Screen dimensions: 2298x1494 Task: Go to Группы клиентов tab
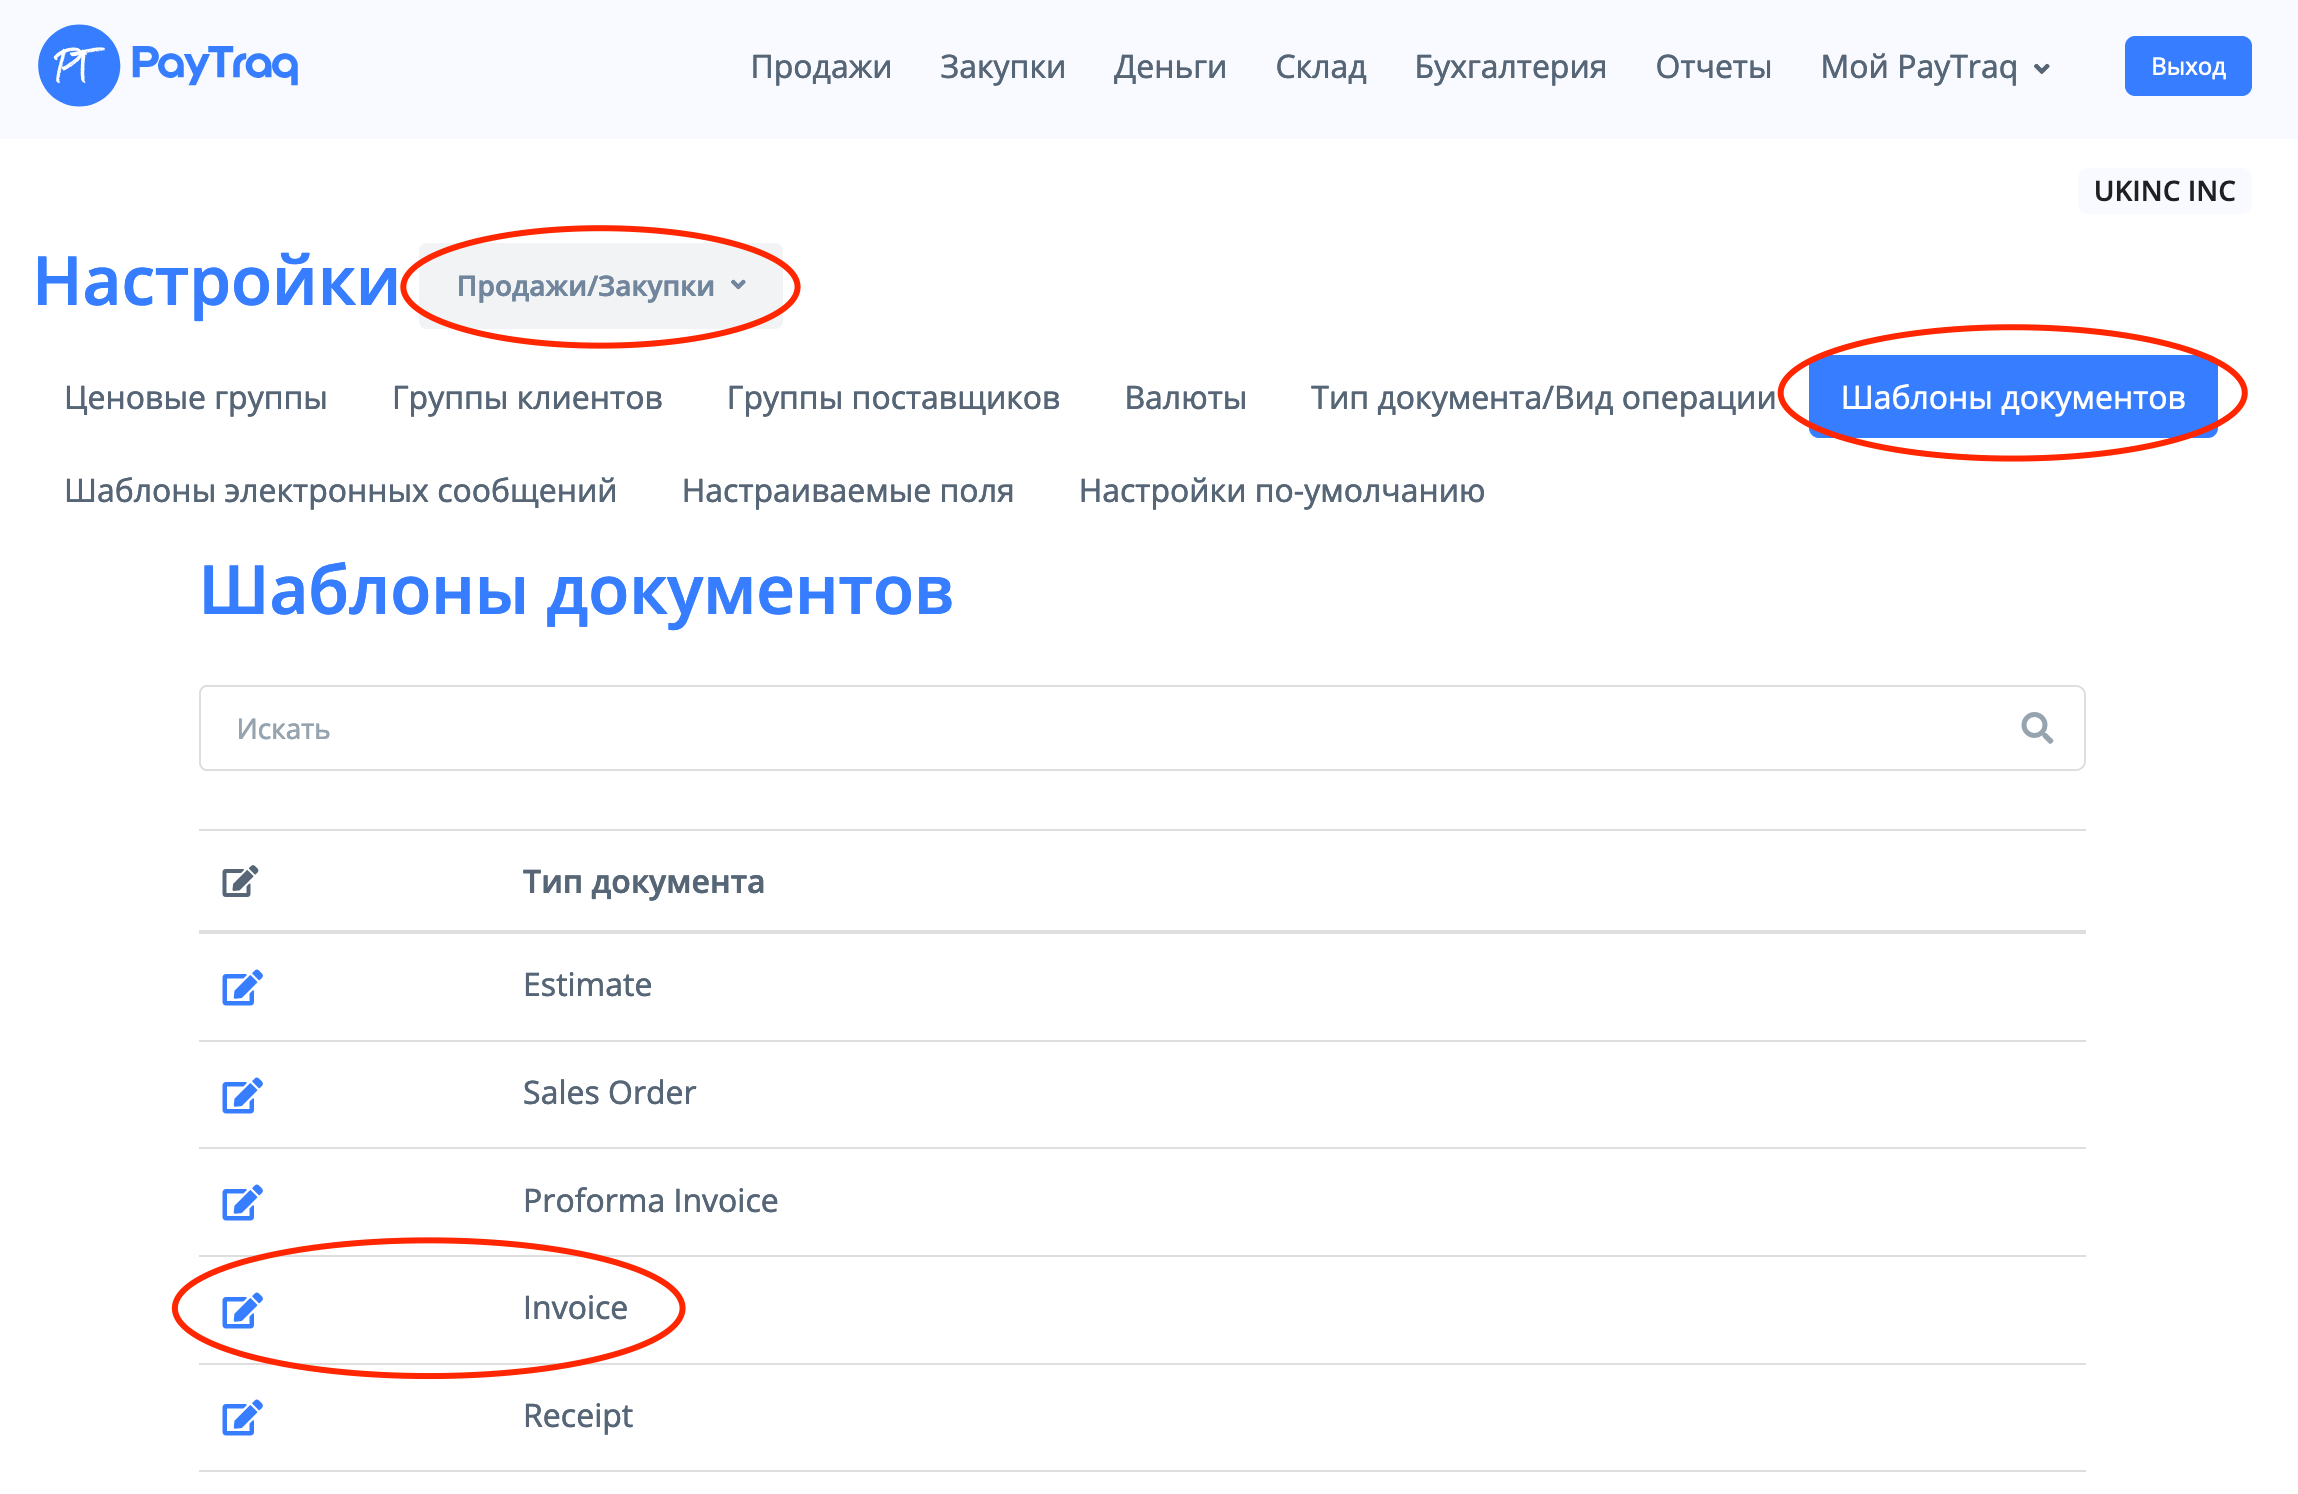[x=527, y=398]
